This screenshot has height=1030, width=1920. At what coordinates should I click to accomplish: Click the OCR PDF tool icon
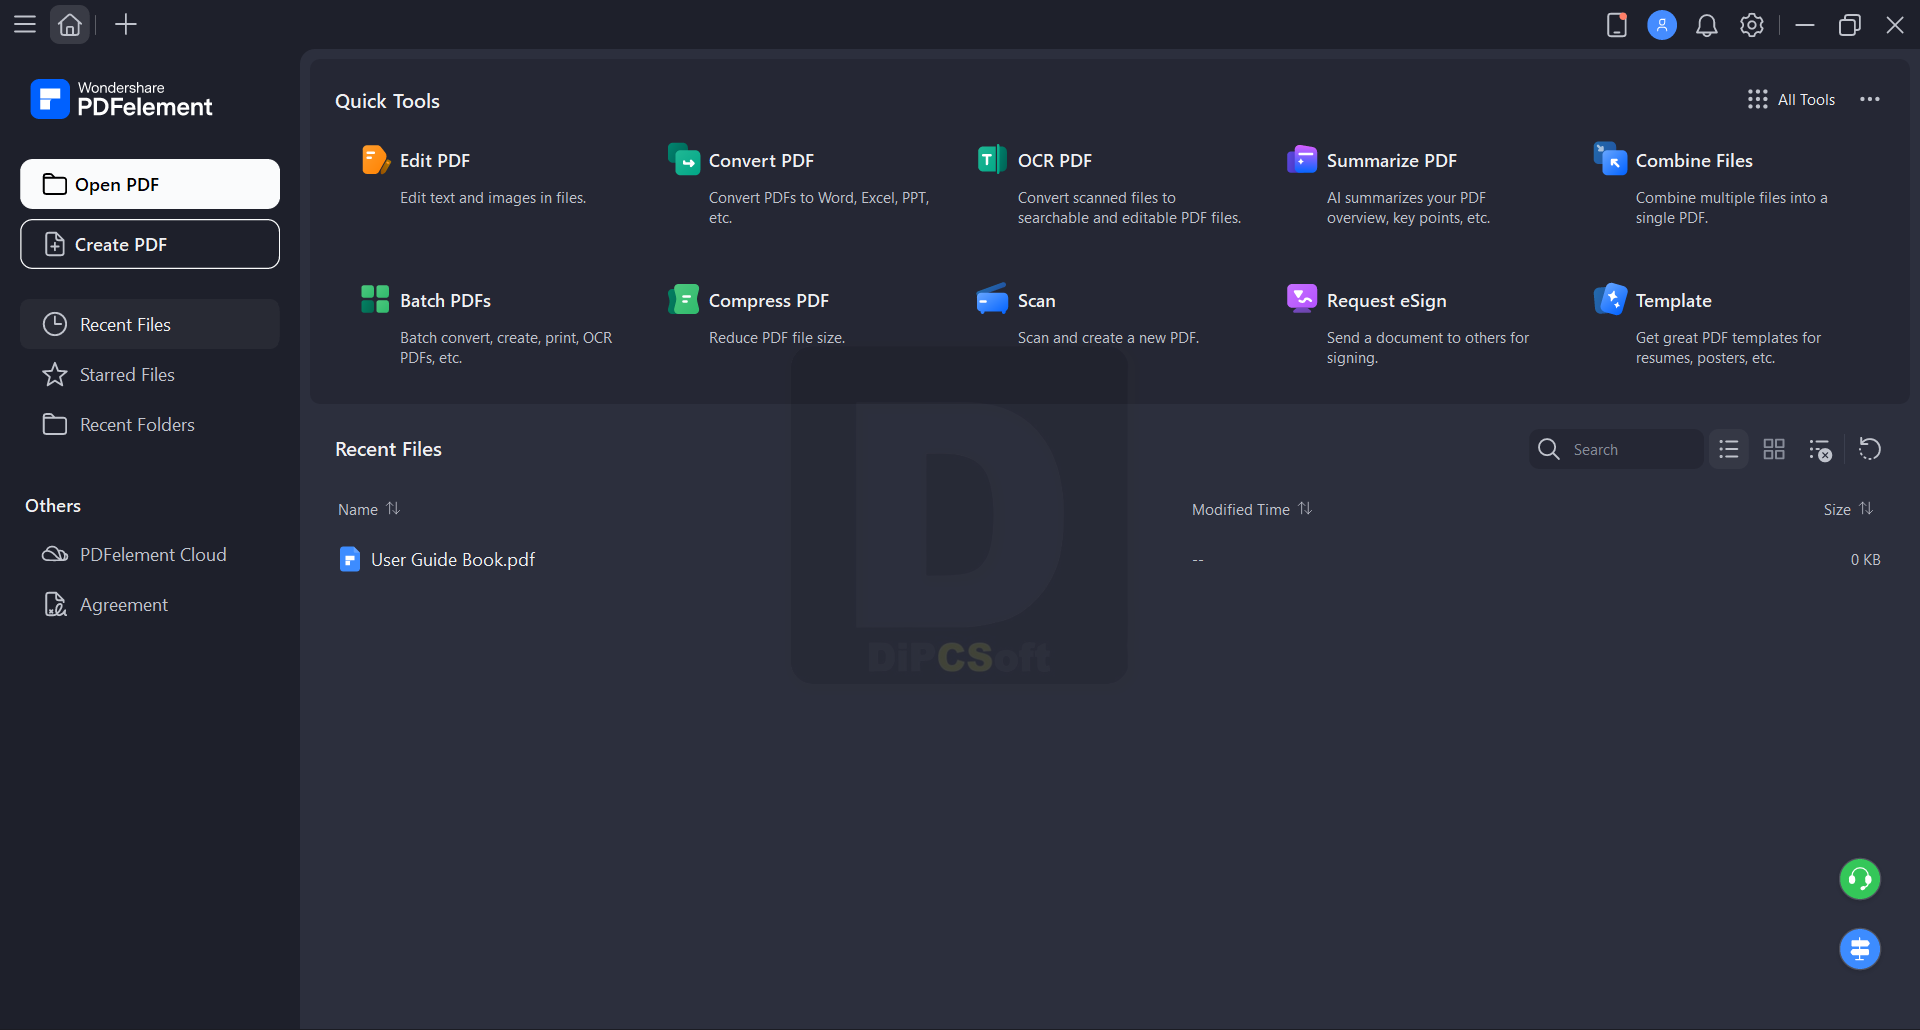992,160
